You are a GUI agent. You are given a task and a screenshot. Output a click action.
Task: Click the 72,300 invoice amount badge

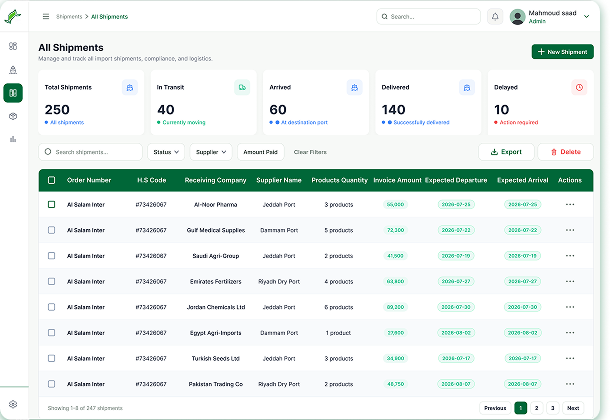tap(396, 230)
